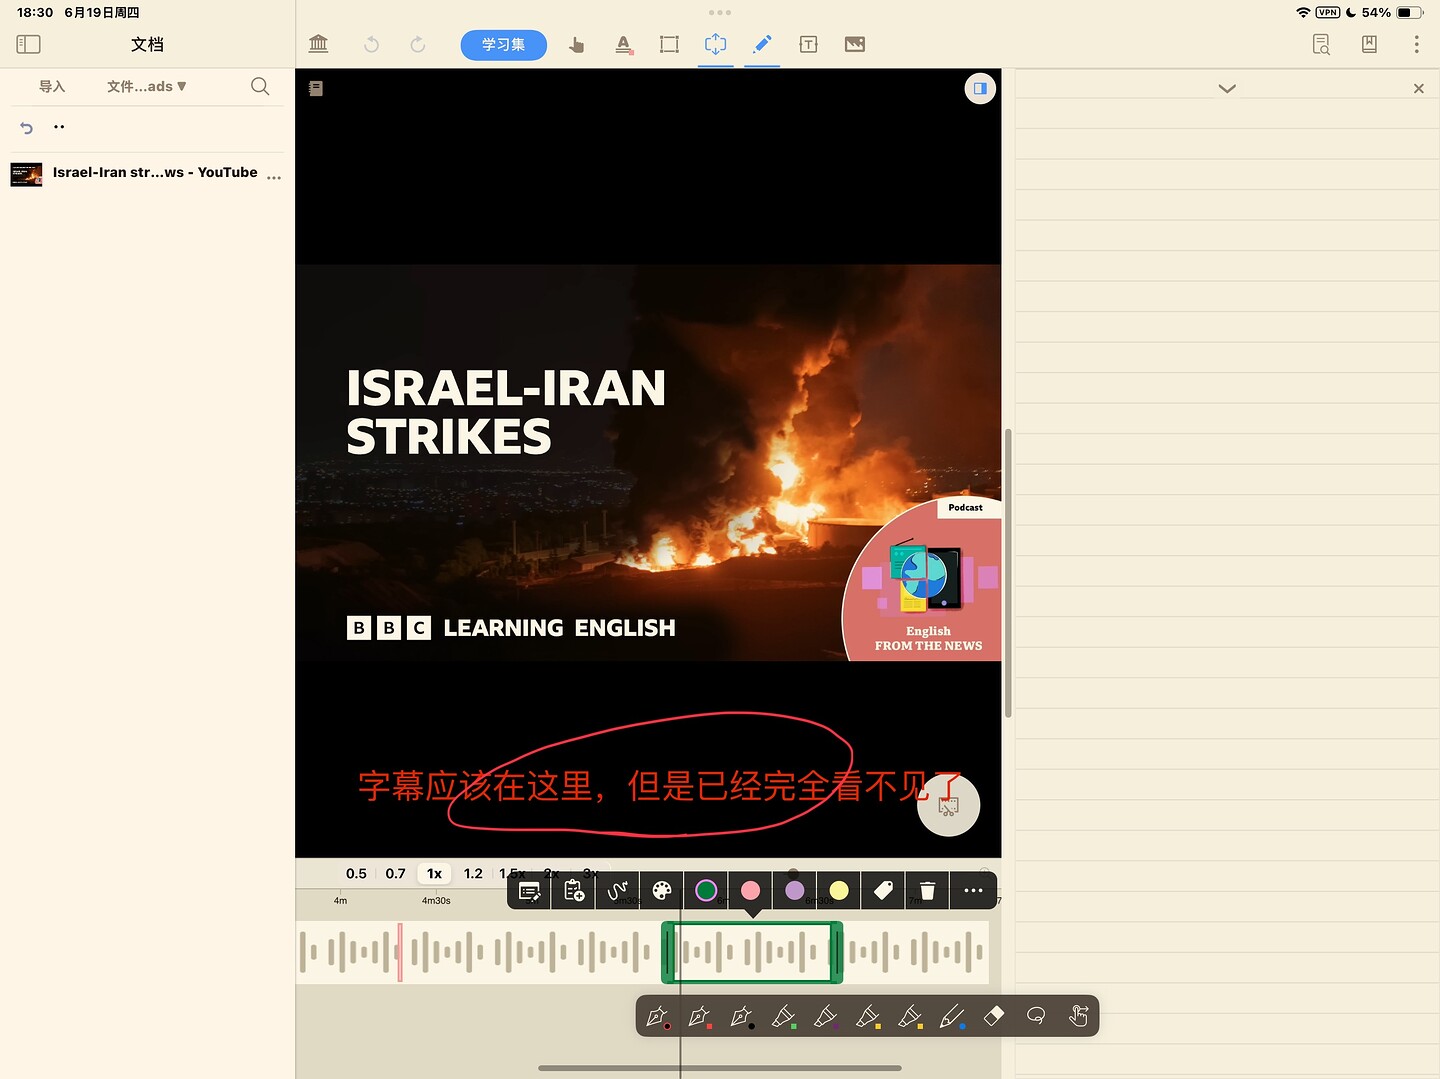Select the text highlight tool

click(623, 44)
